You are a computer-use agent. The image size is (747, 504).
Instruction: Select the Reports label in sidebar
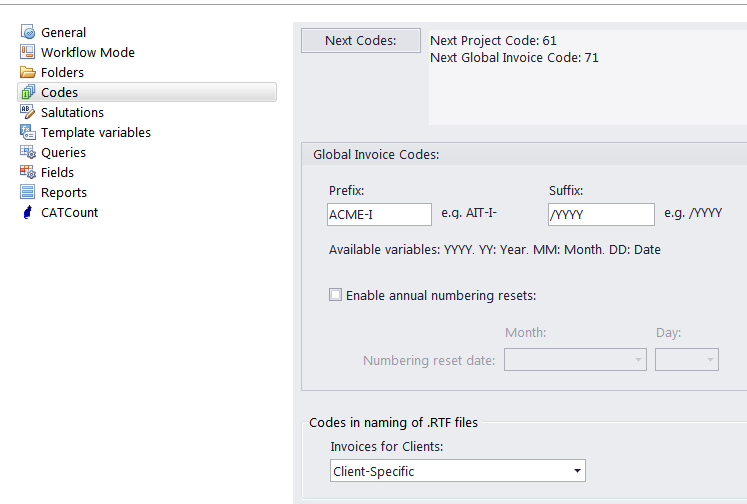pos(64,192)
